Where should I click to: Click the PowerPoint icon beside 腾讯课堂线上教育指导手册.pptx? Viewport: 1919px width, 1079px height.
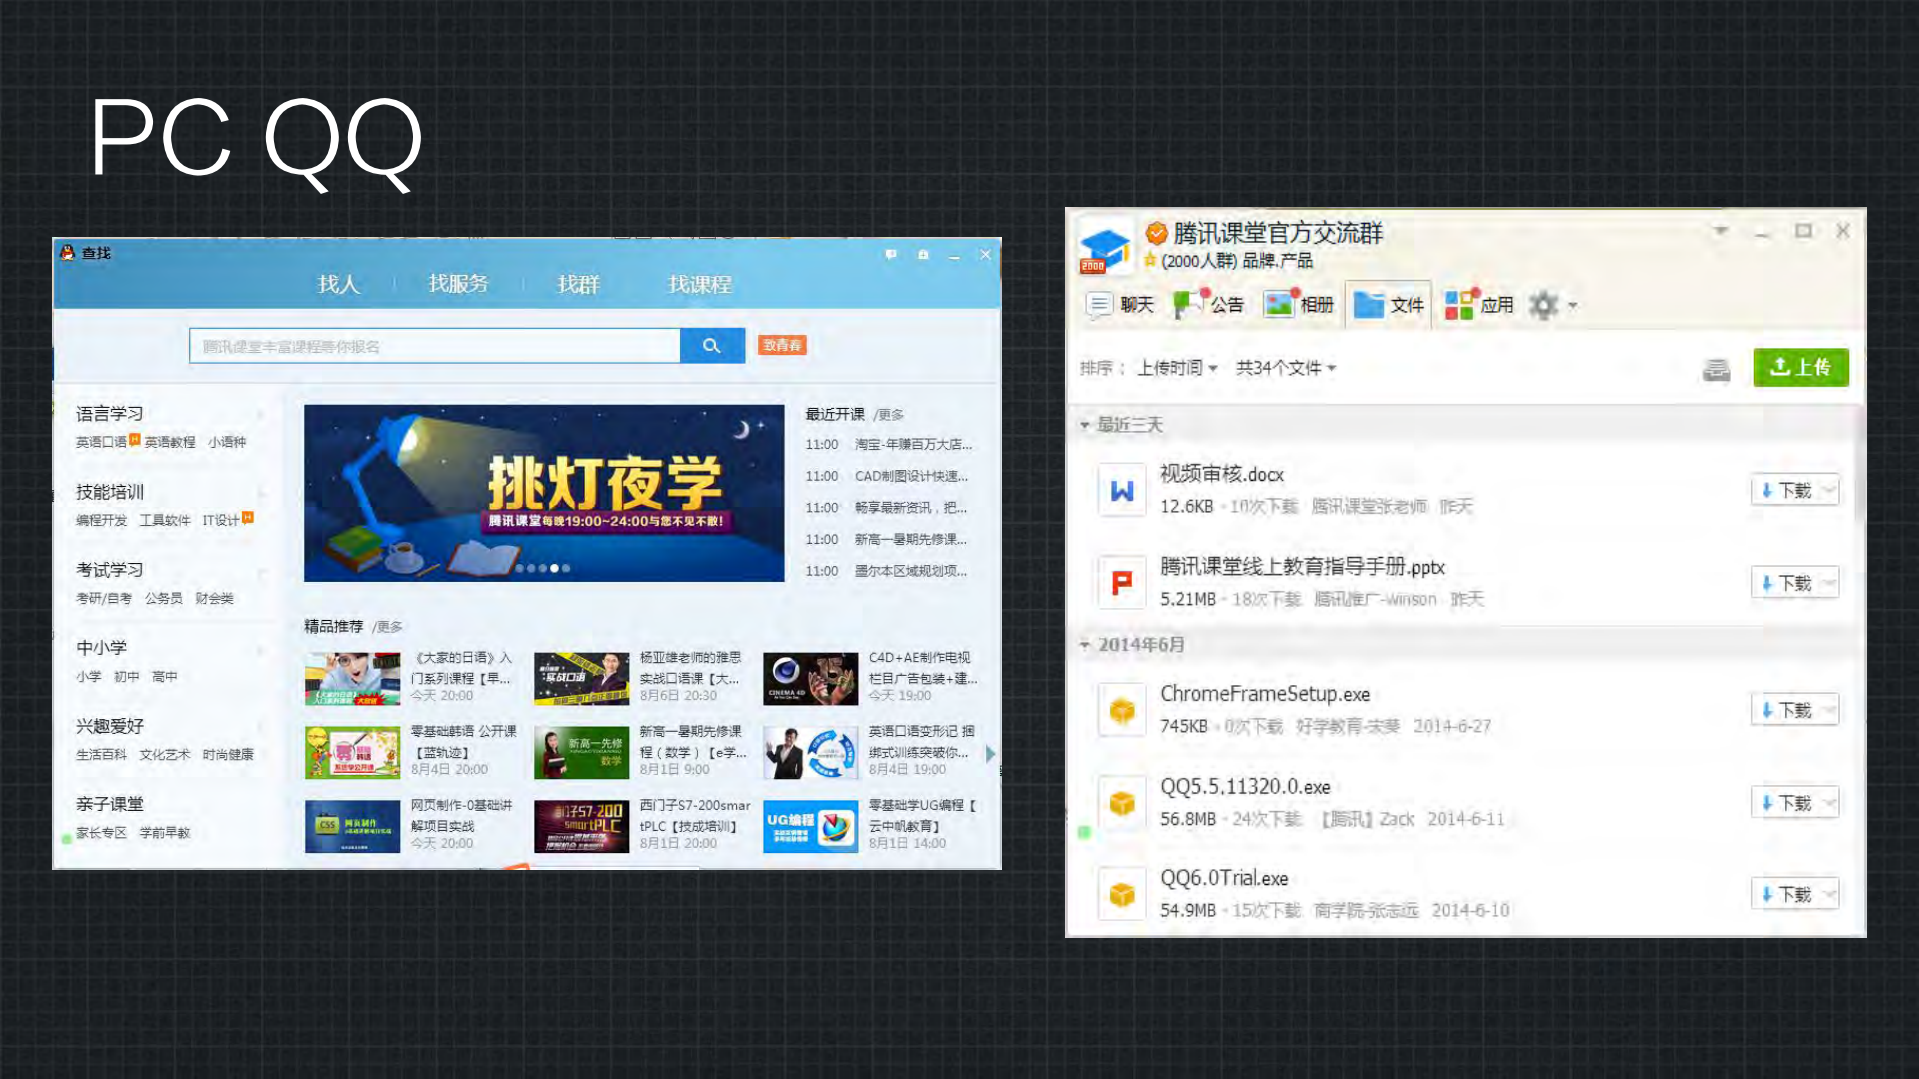click(x=1121, y=582)
